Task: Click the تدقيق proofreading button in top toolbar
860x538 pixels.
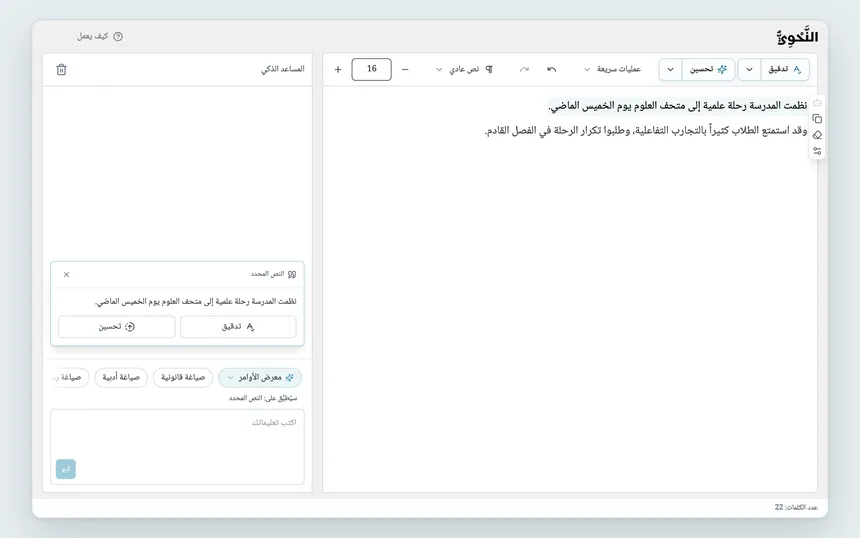Action: click(x=785, y=70)
